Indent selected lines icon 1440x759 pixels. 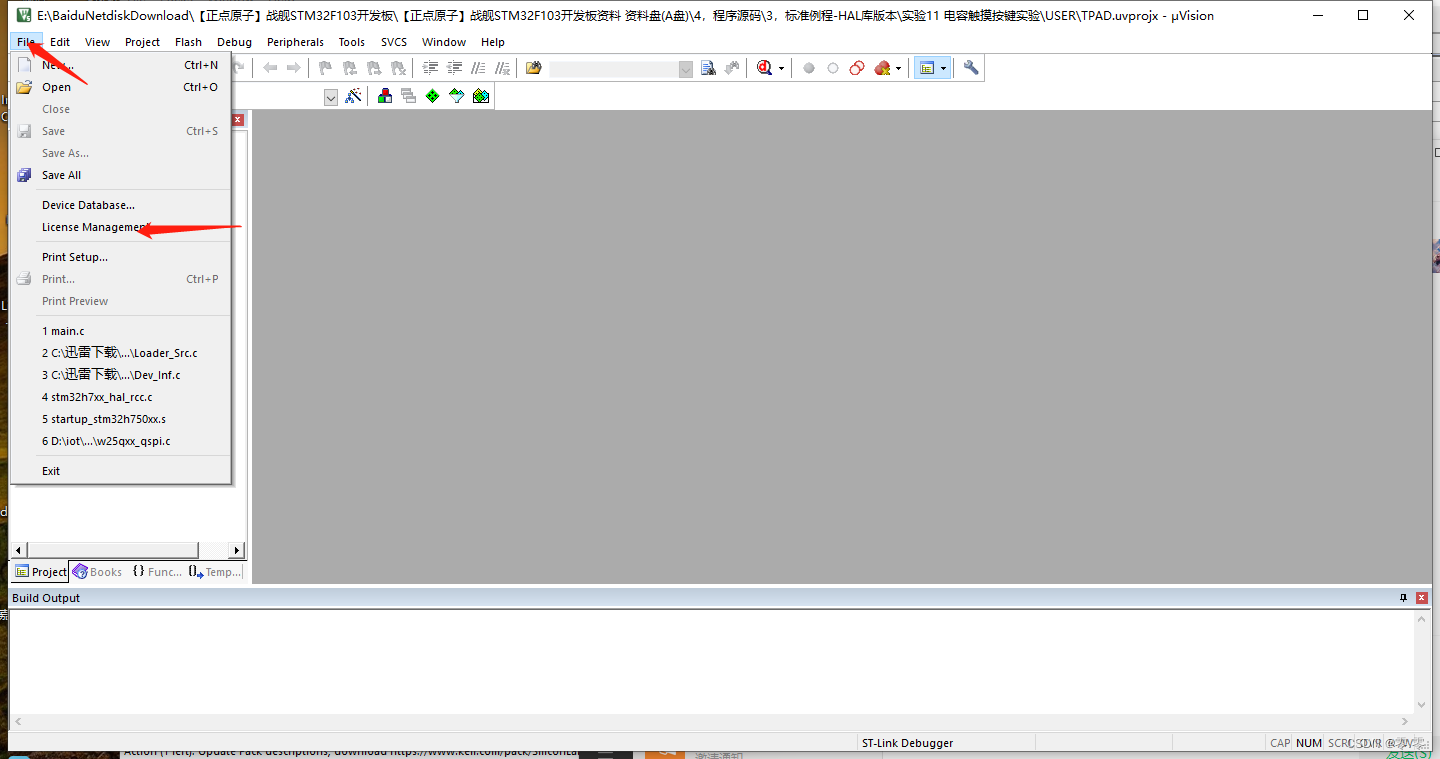430,68
